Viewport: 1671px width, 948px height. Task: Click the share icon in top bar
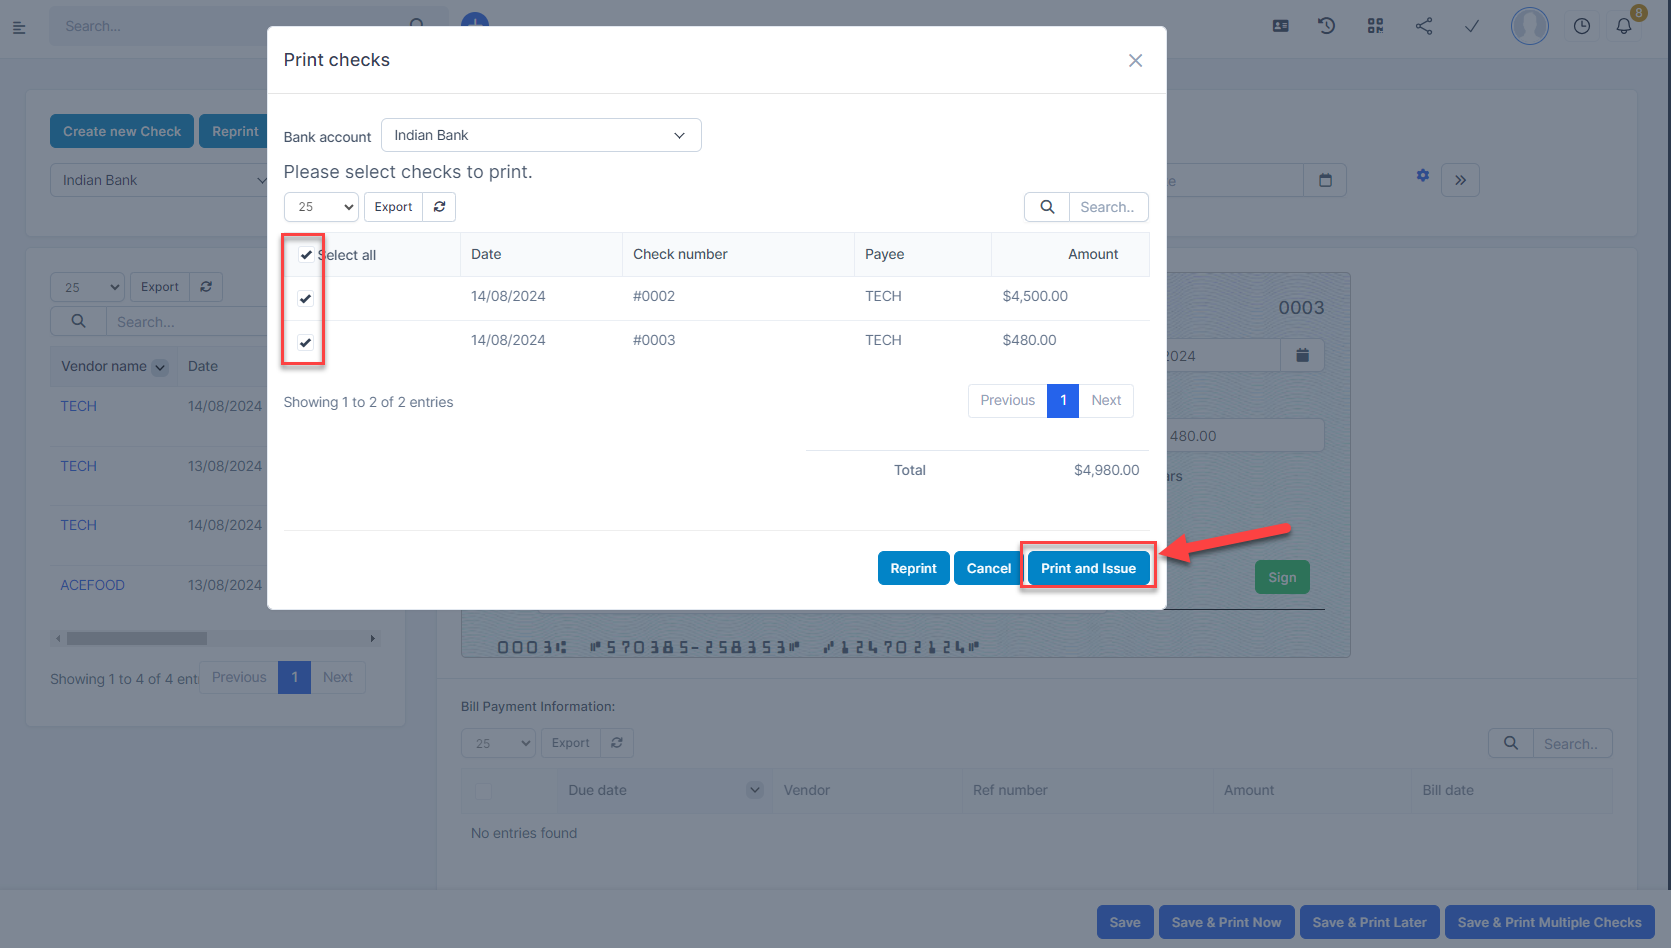(1424, 26)
